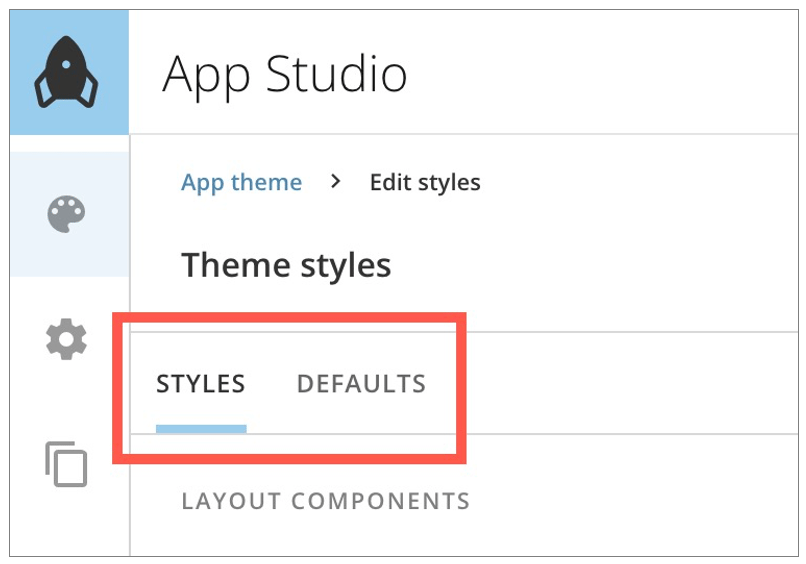Click the word 'styles' in the breadcrumb trail
This screenshot has width=806, height=564.
[x=449, y=183]
